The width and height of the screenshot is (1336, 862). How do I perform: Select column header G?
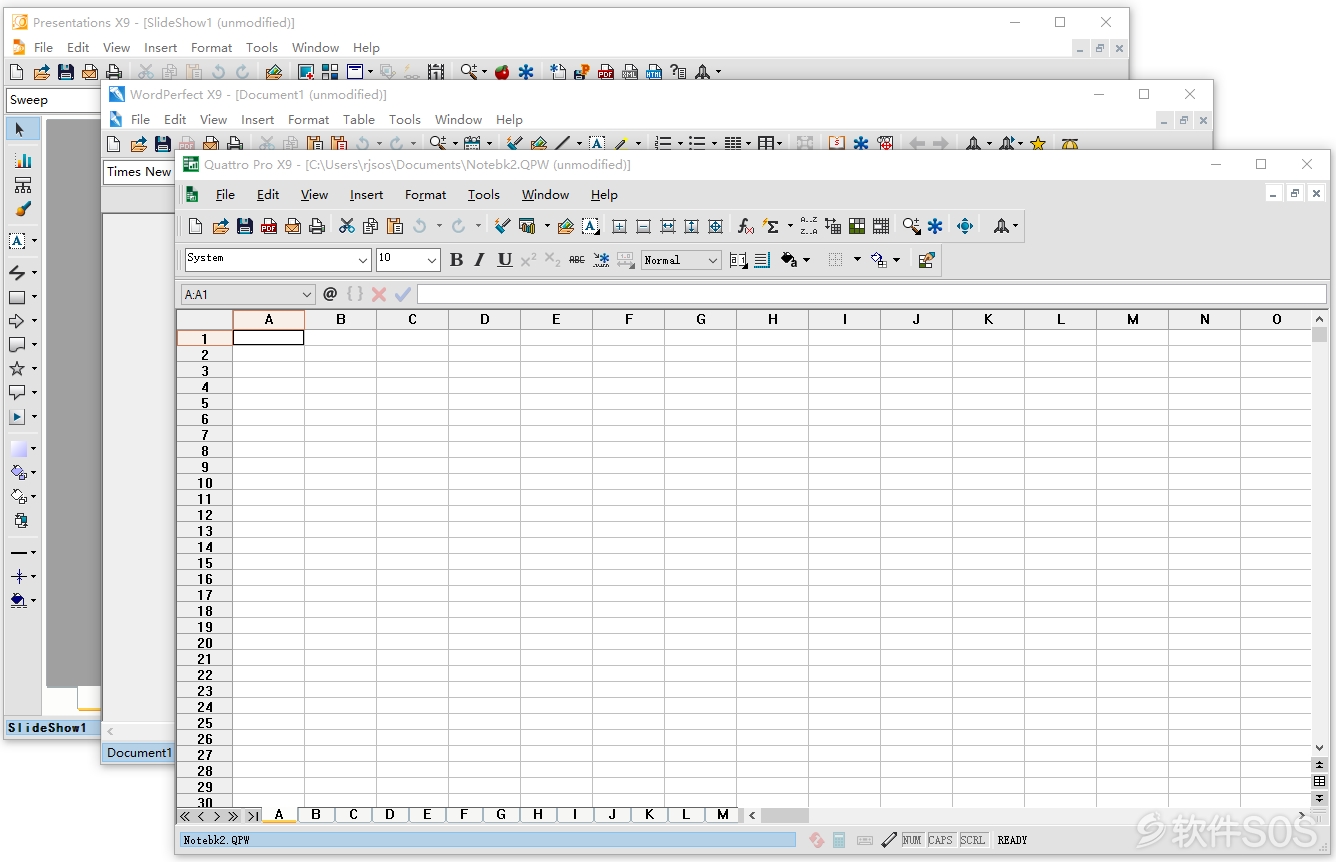click(701, 319)
